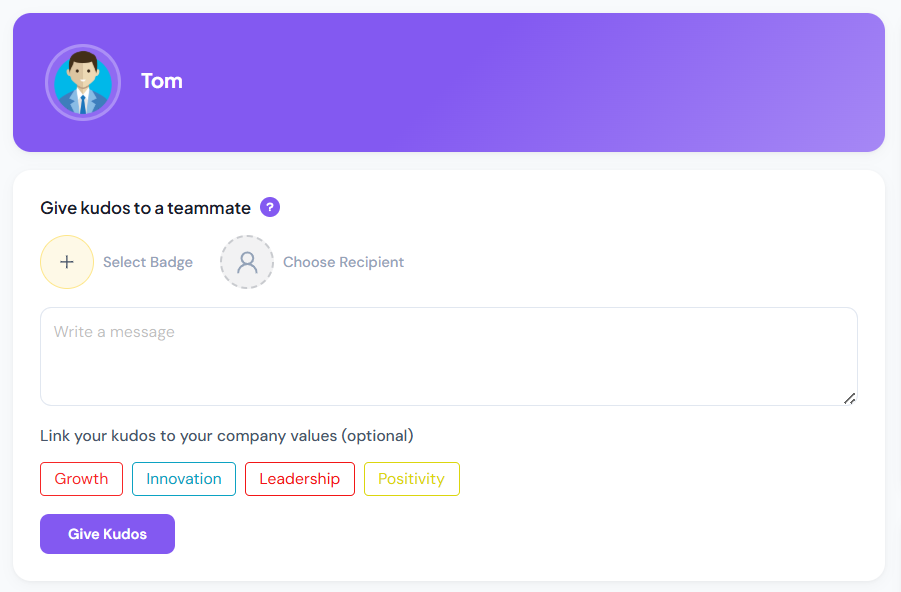Grab the message box resize handle
The width and height of the screenshot is (901, 592).
click(x=849, y=398)
